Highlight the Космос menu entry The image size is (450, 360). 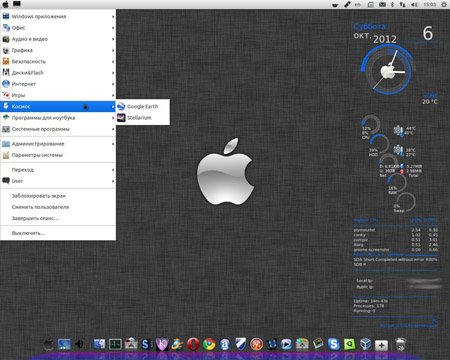pos(58,106)
